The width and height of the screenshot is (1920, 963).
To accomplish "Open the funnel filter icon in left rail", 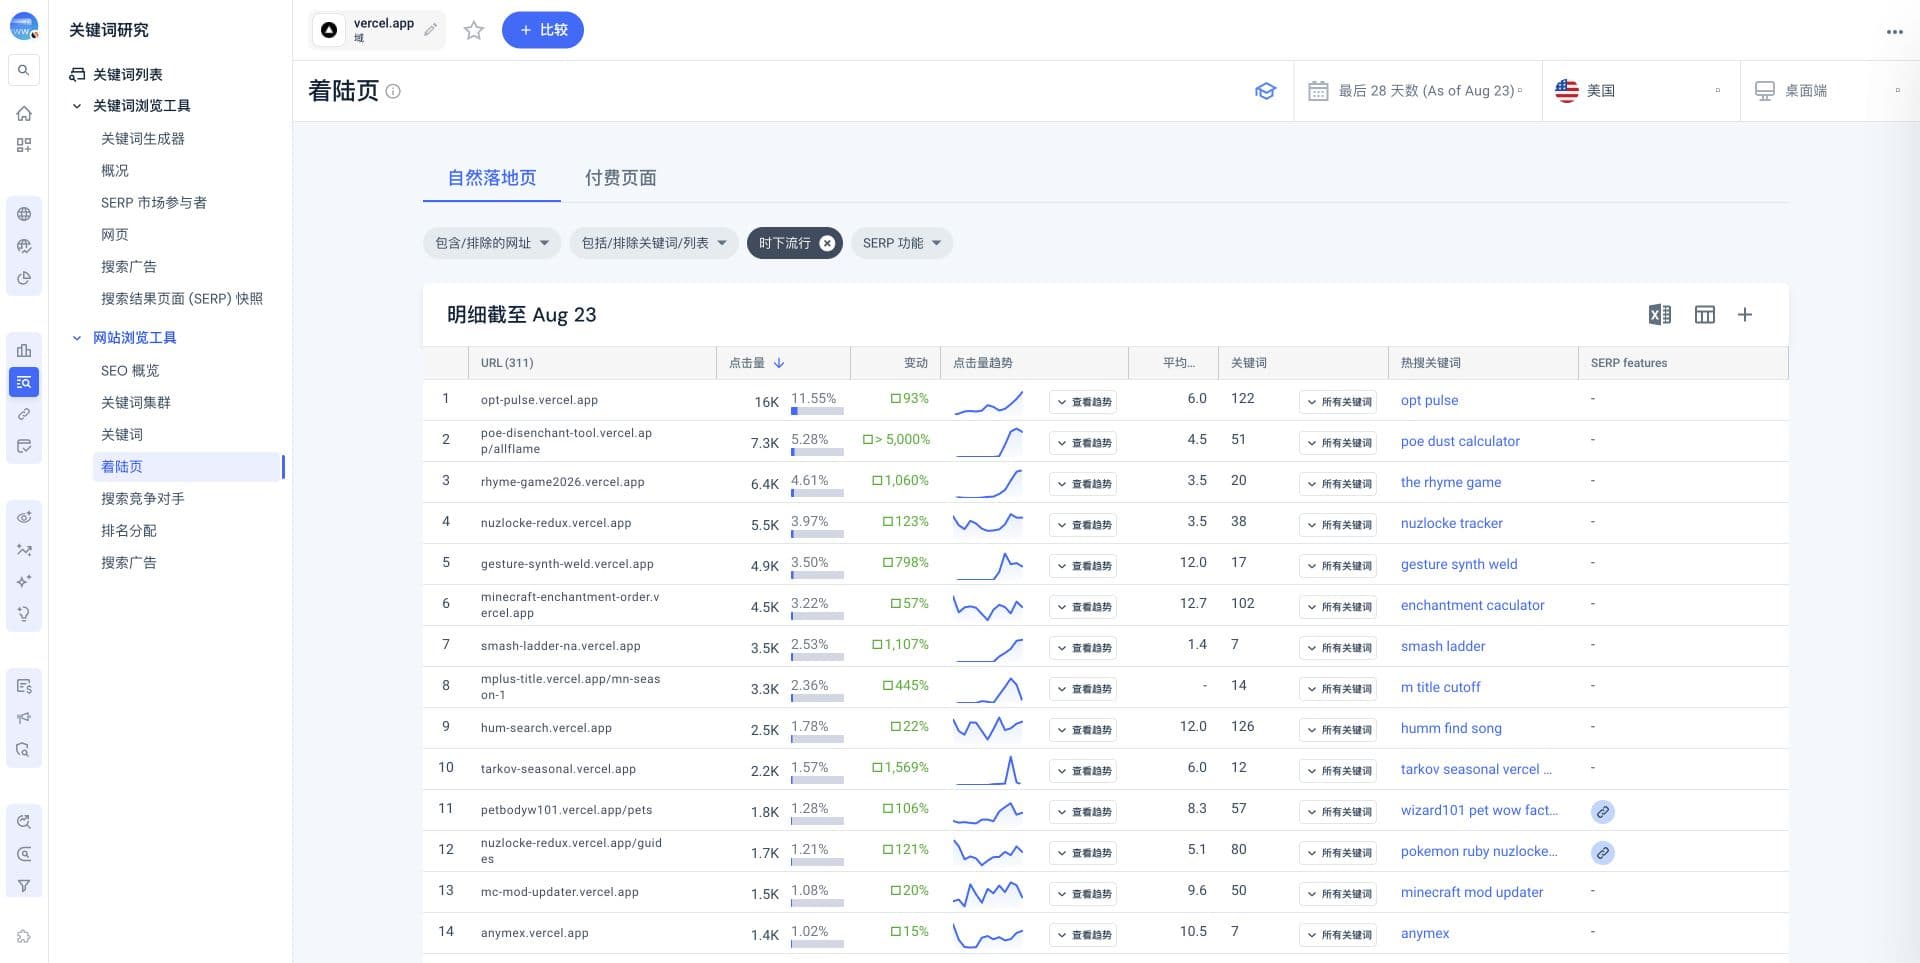I will coord(24,886).
